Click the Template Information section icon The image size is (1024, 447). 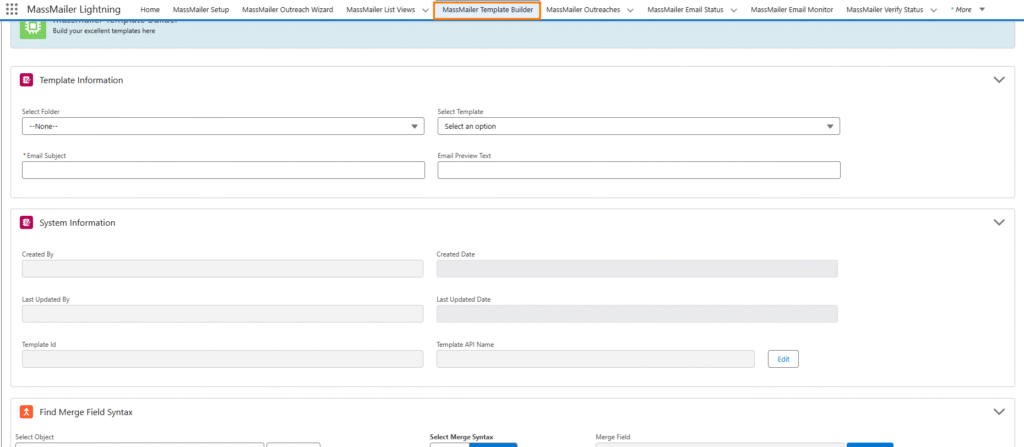point(26,80)
